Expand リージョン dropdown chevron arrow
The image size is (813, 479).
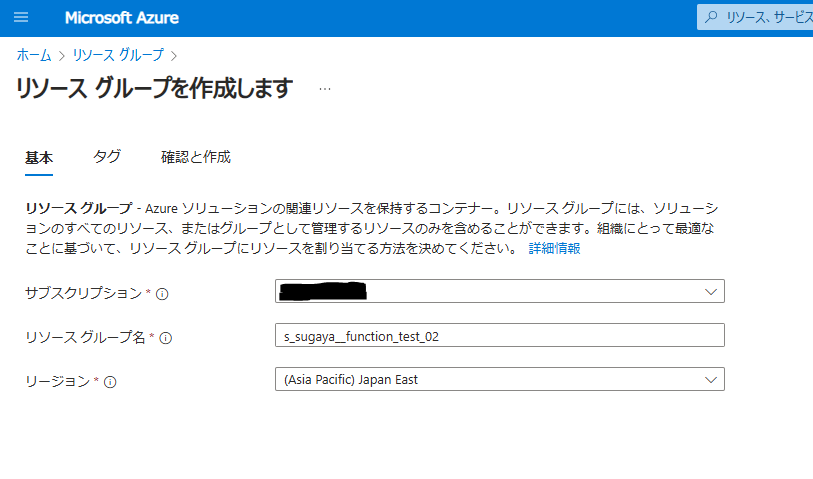(711, 380)
